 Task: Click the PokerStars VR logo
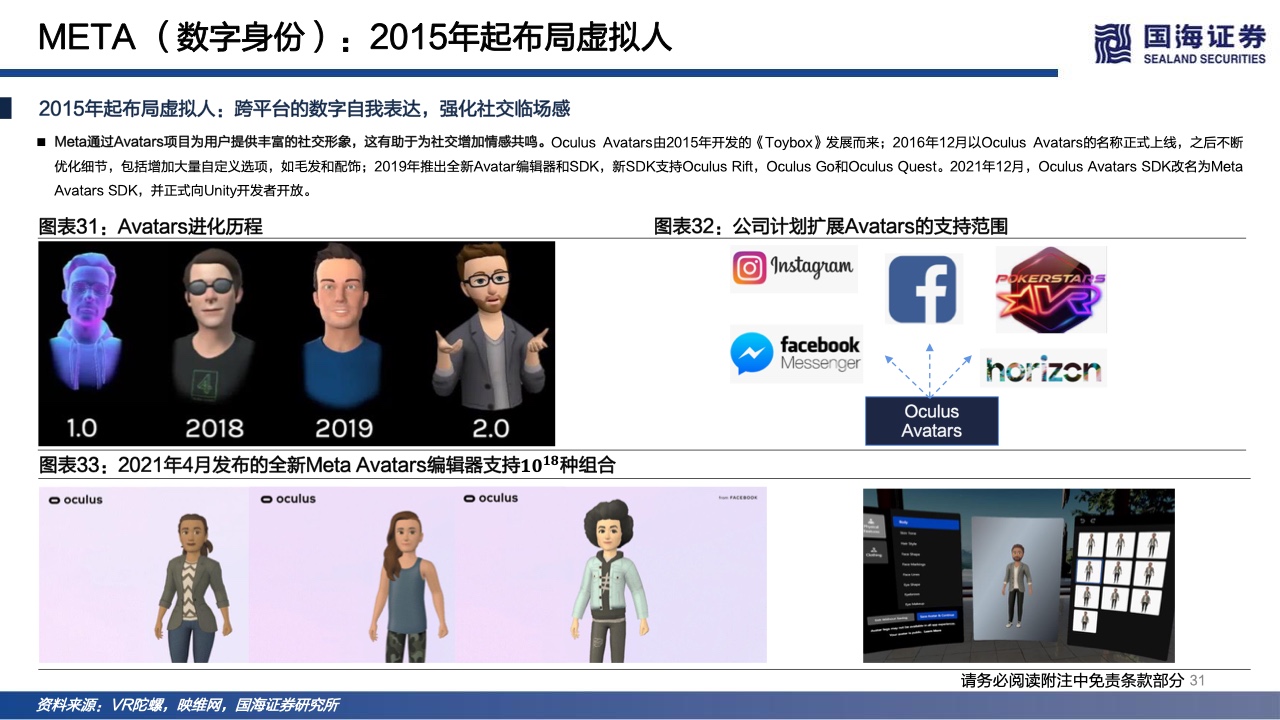tap(1051, 290)
